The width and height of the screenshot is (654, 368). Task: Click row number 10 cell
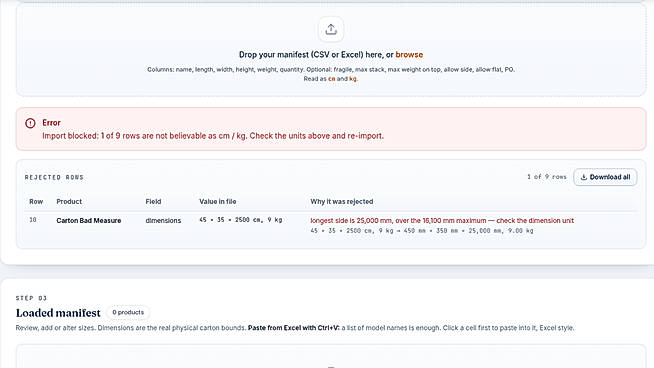(x=33, y=220)
